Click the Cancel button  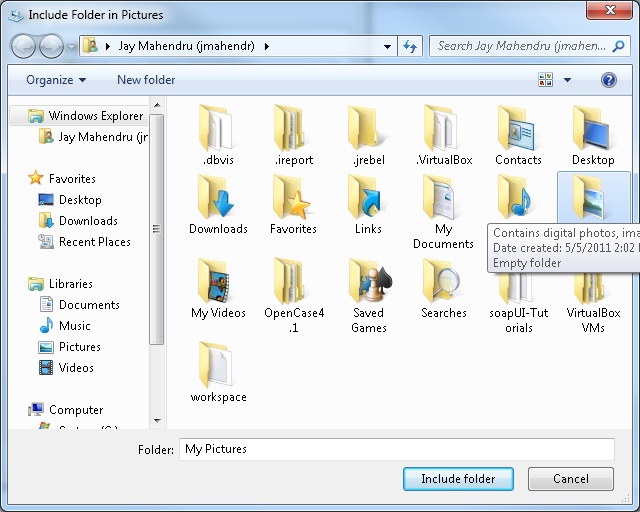point(571,479)
